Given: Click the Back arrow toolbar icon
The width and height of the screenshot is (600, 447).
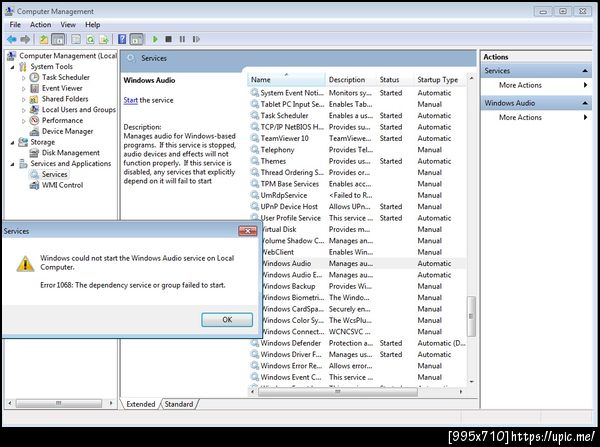Looking at the screenshot, I should (11, 39).
